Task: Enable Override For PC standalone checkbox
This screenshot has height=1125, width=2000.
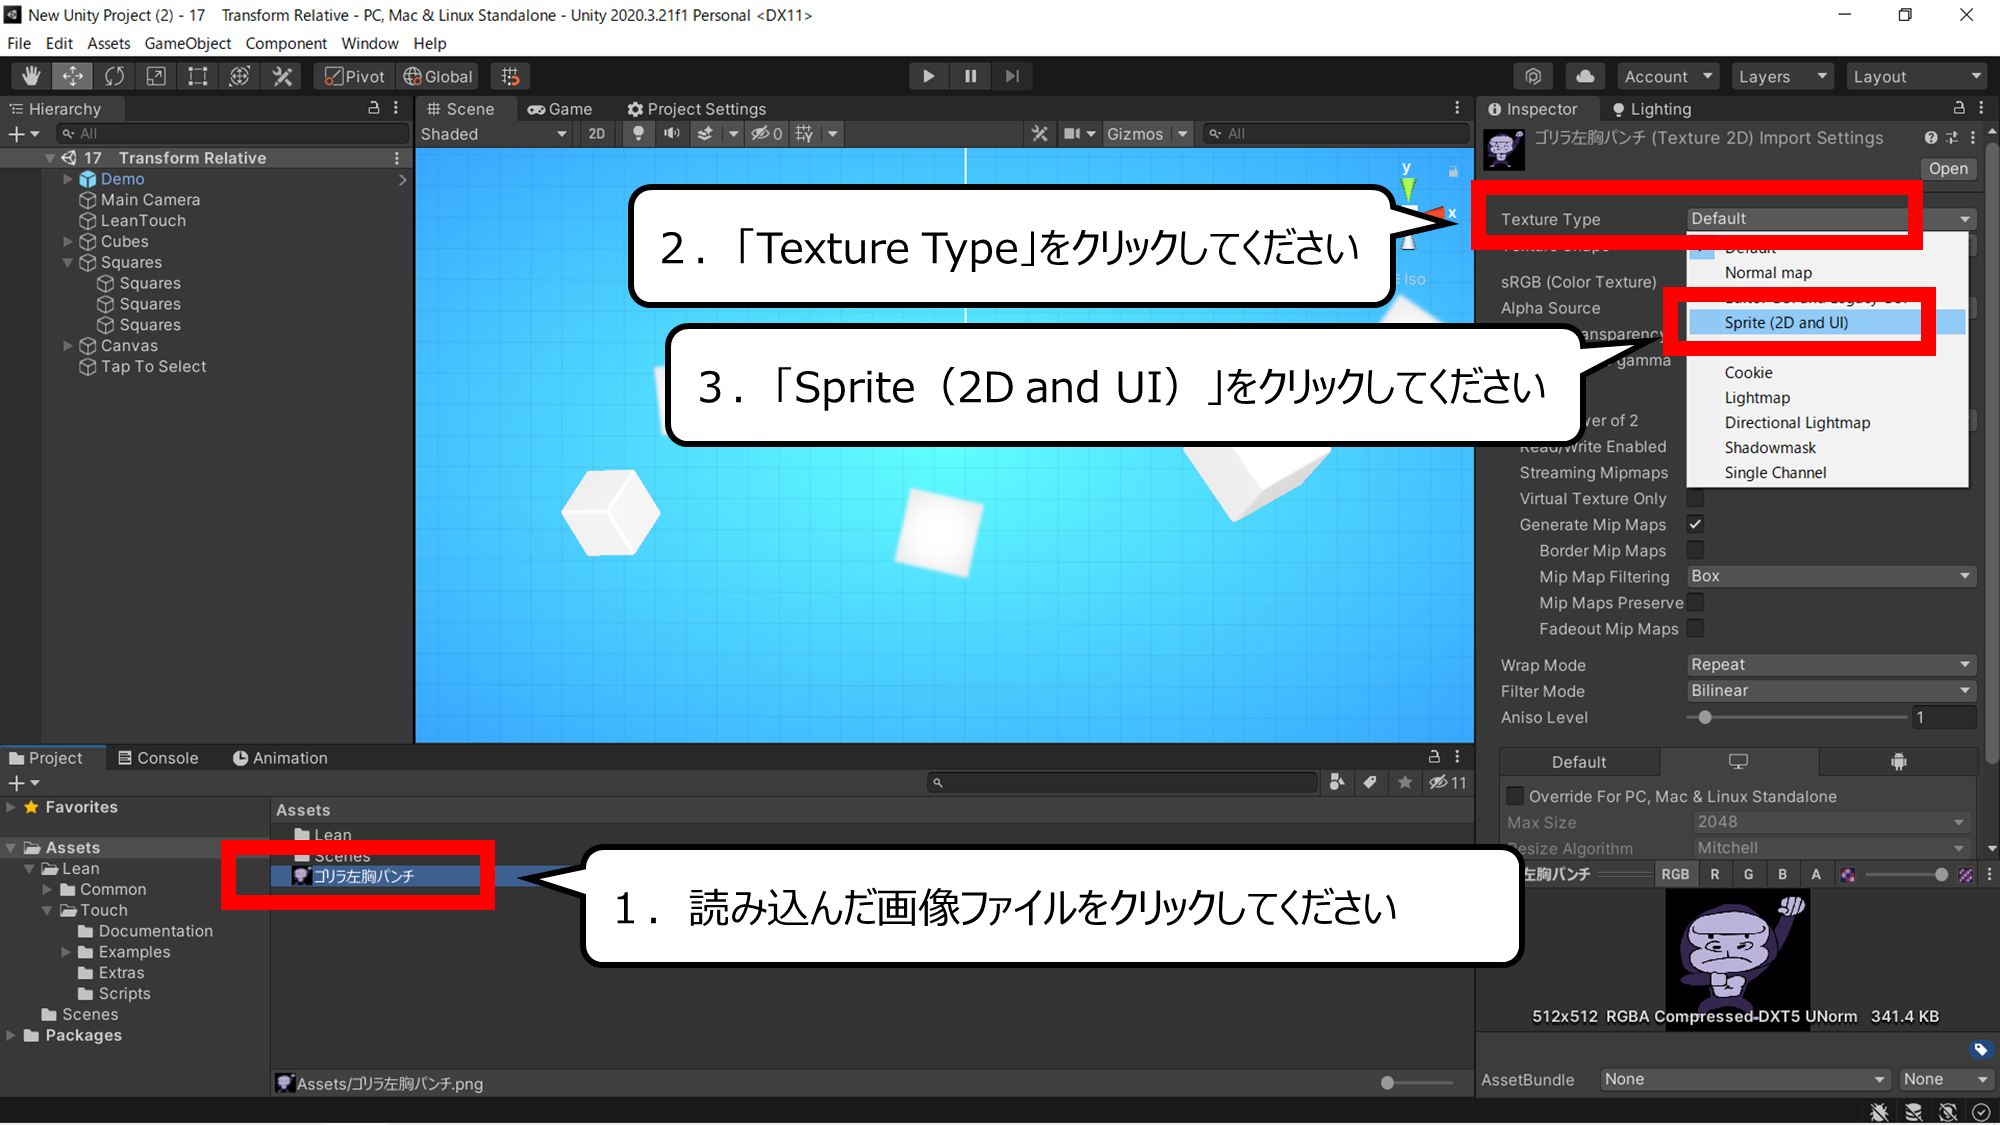Action: (x=1515, y=796)
